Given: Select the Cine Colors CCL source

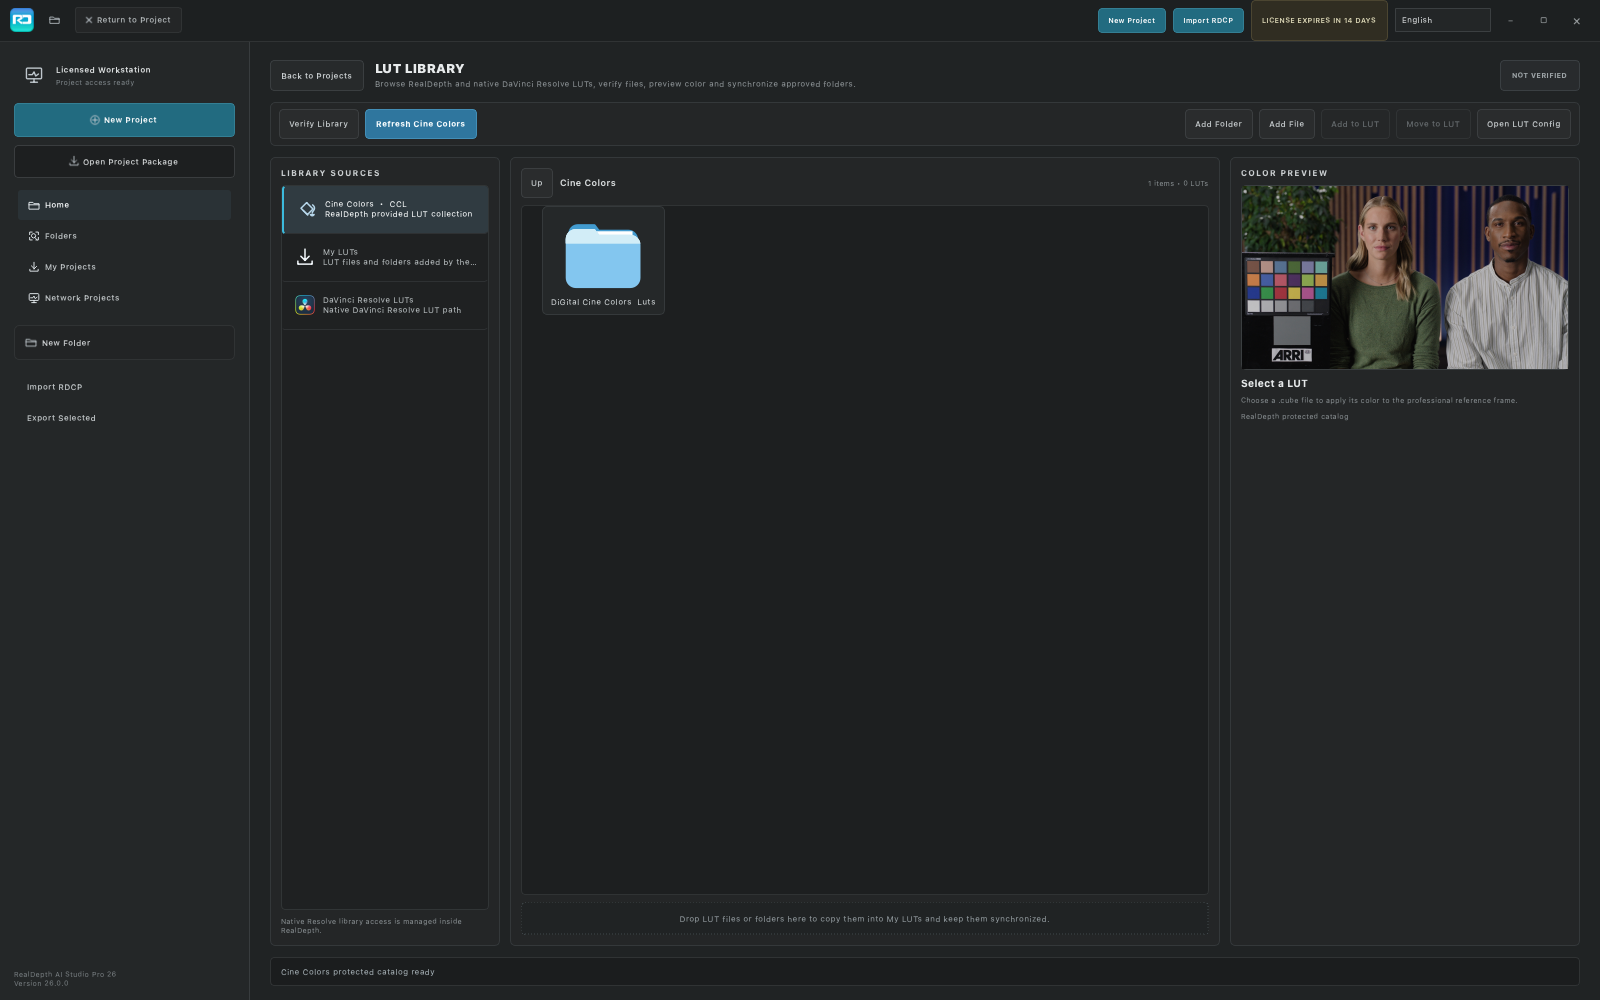Looking at the screenshot, I should (x=385, y=209).
